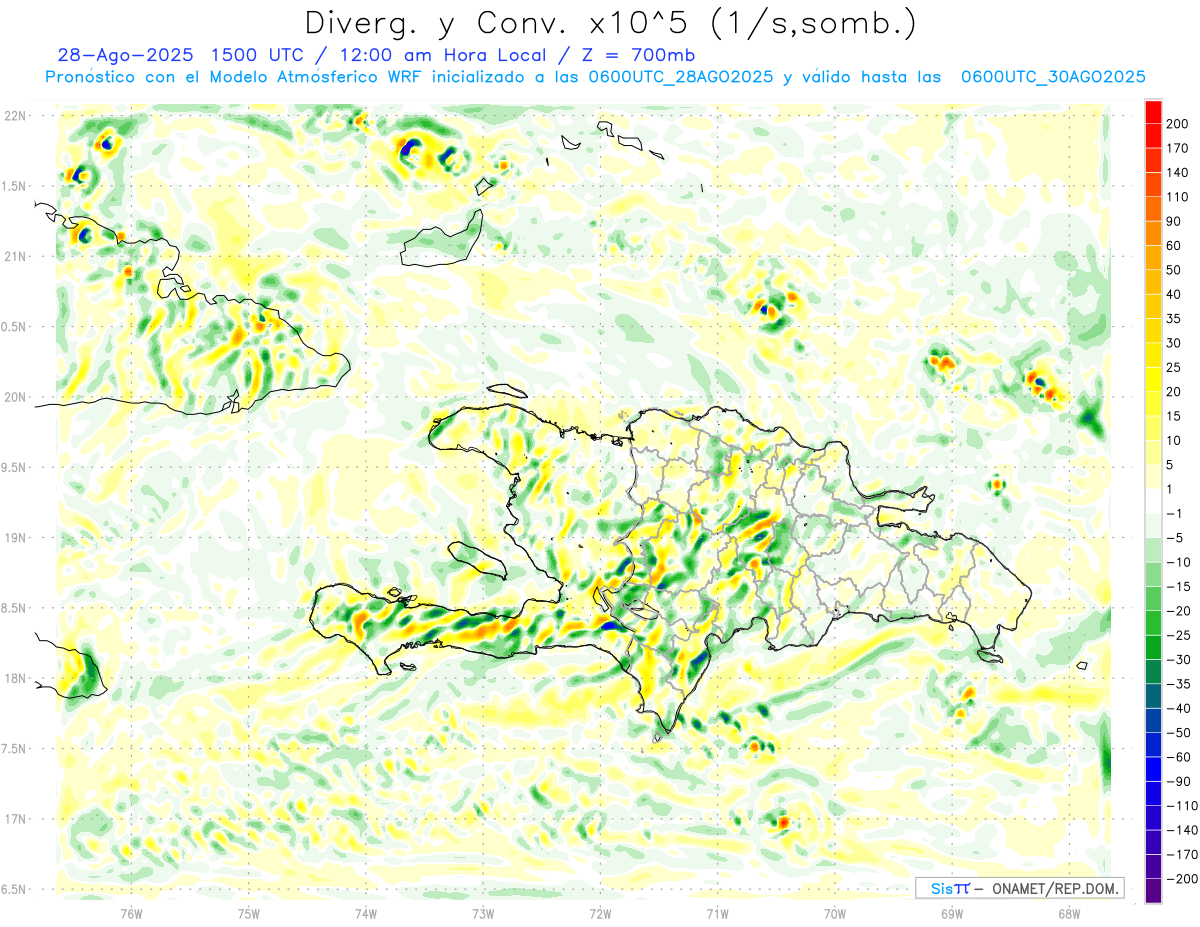Click the "-5" color scale value

1177,538
